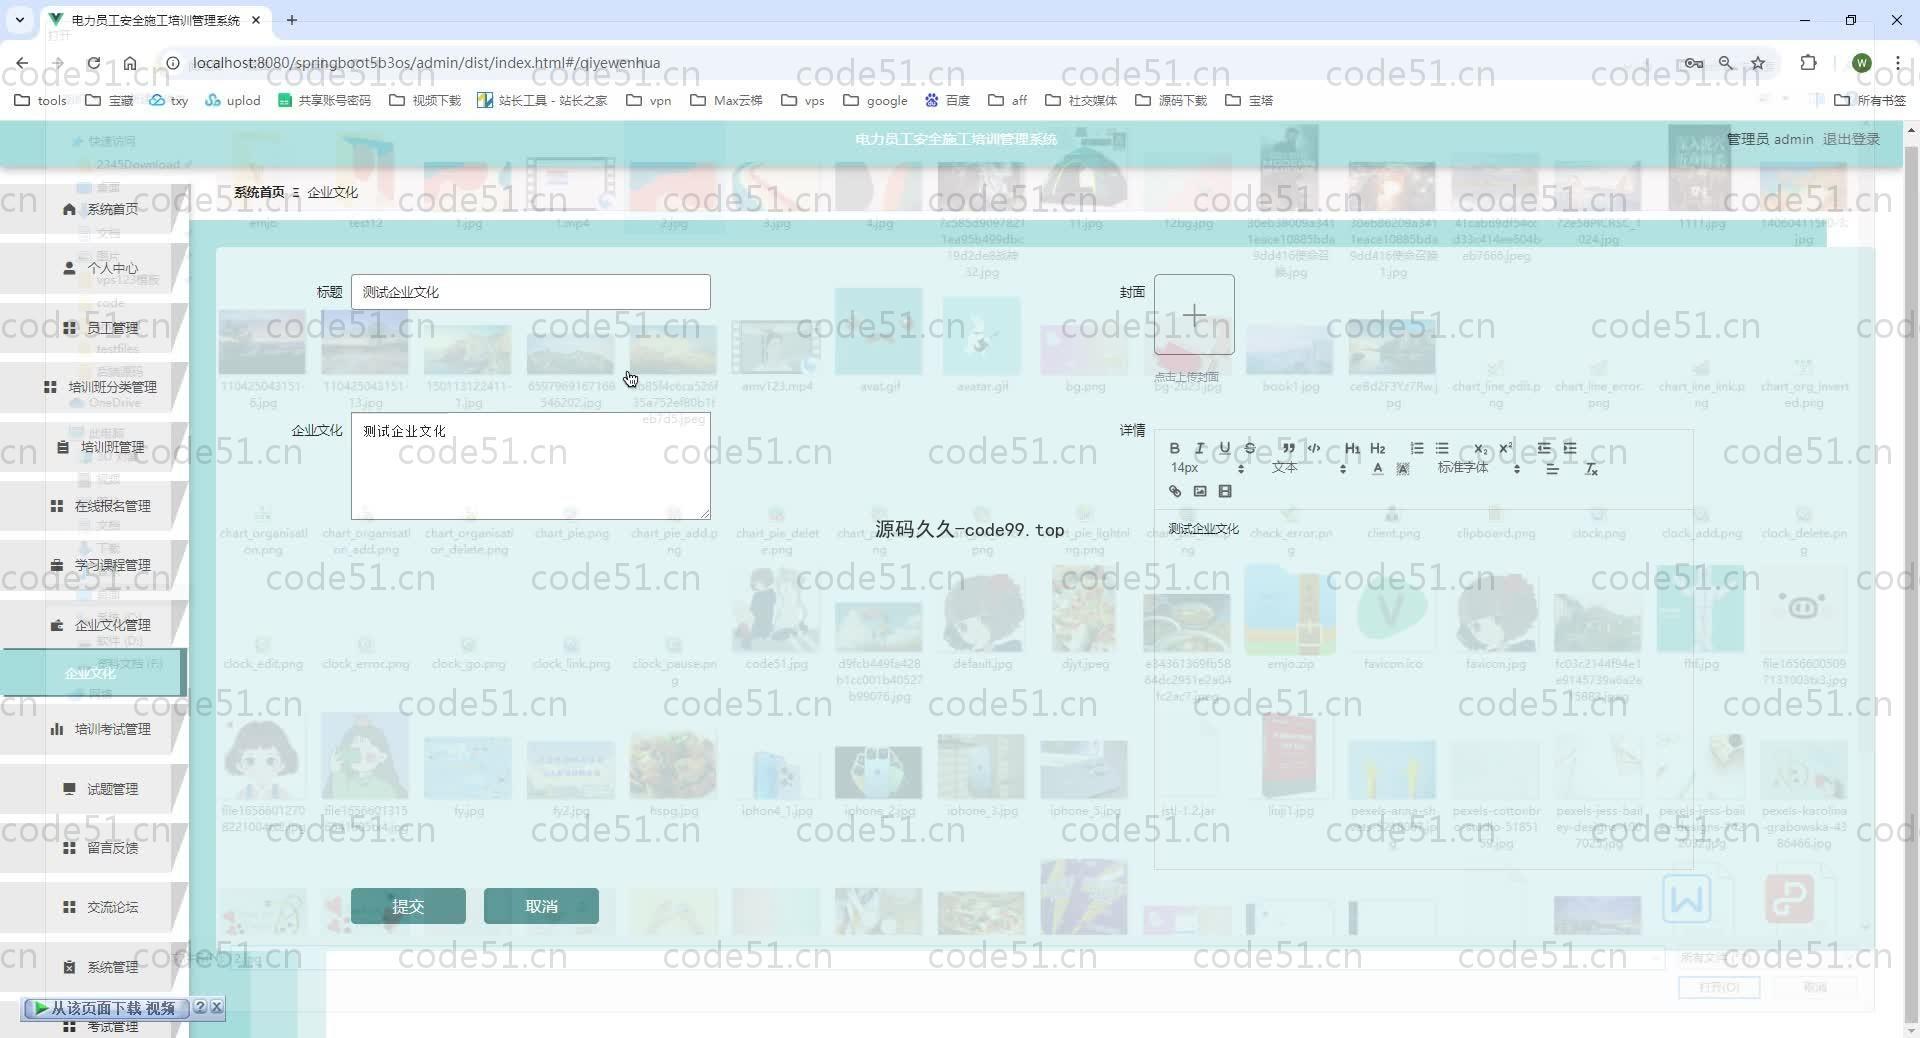Apply superscript formatting

(x=1505, y=448)
